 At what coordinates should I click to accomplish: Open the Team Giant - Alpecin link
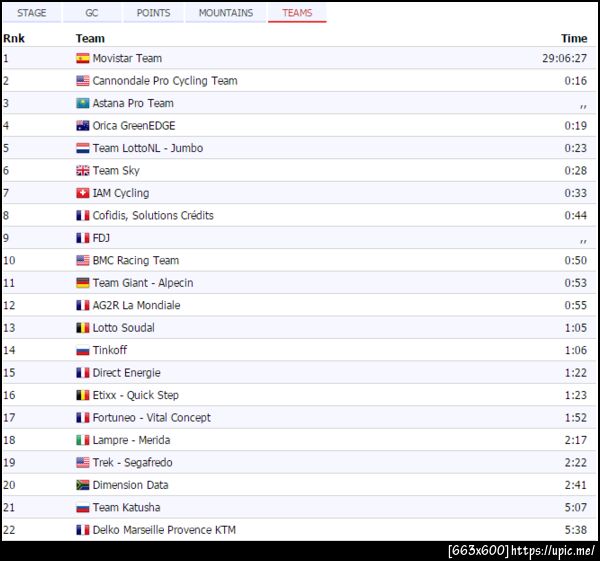click(x=143, y=283)
